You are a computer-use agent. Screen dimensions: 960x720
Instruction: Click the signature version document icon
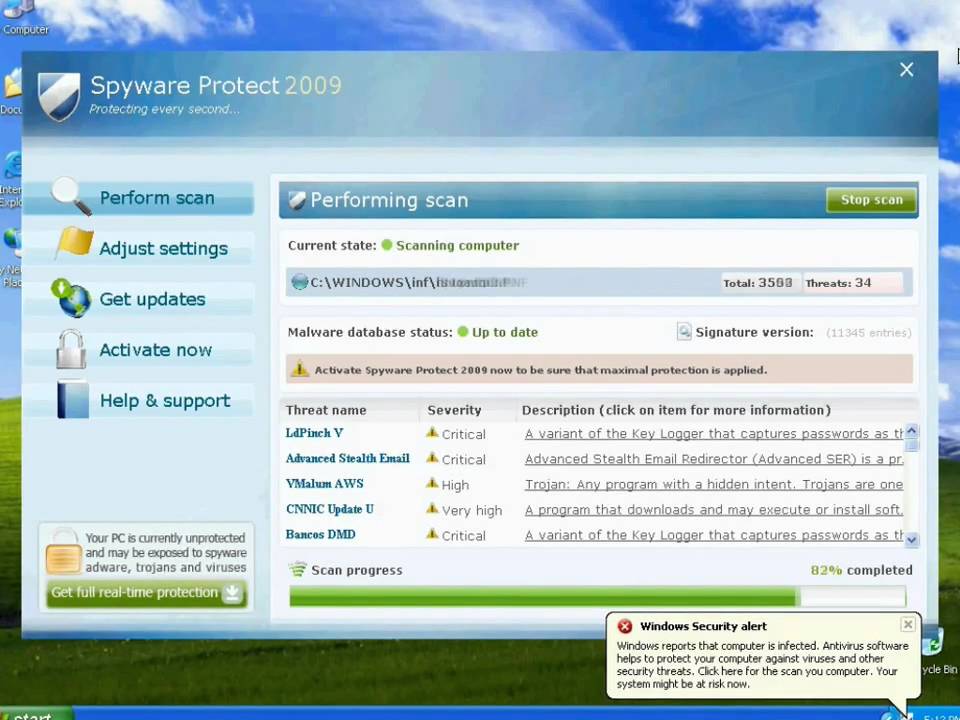tap(684, 332)
